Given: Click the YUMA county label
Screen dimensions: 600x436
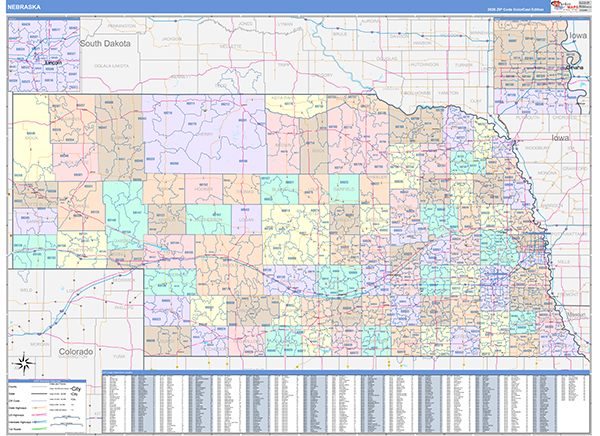Looking at the screenshot, I should coord(119,356).
